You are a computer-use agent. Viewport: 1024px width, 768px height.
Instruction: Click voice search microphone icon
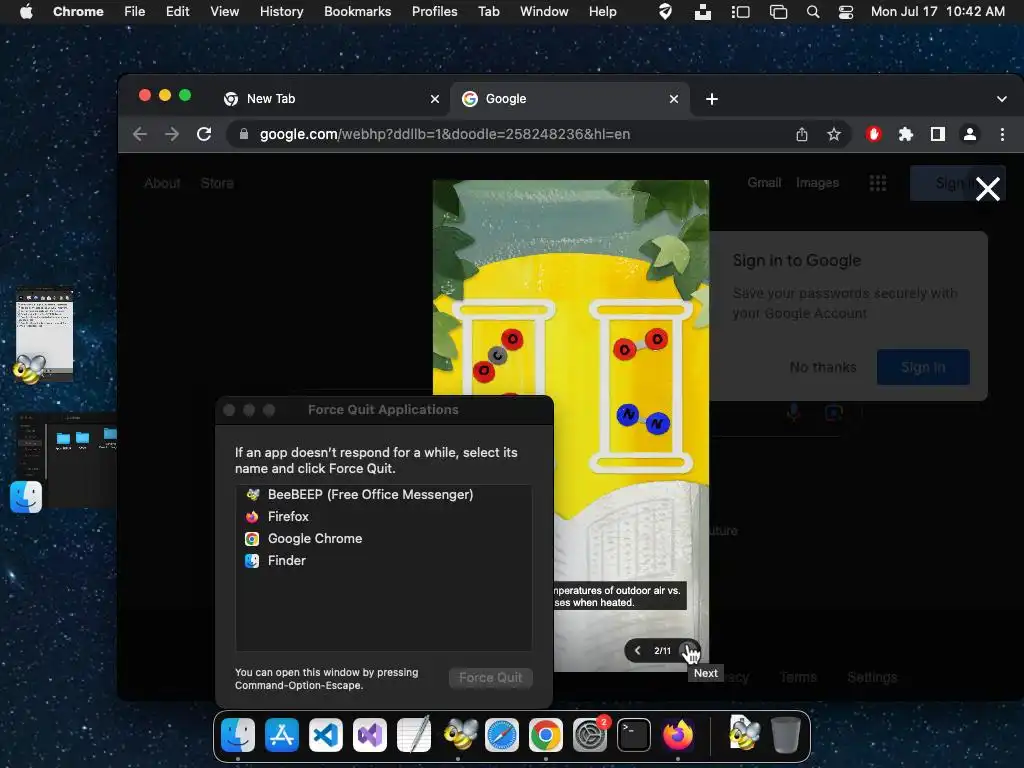[x=794, y=413]
